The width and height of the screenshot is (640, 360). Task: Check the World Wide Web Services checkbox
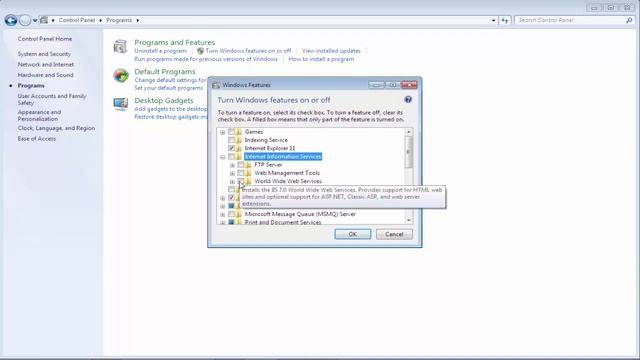pos(241,181)
